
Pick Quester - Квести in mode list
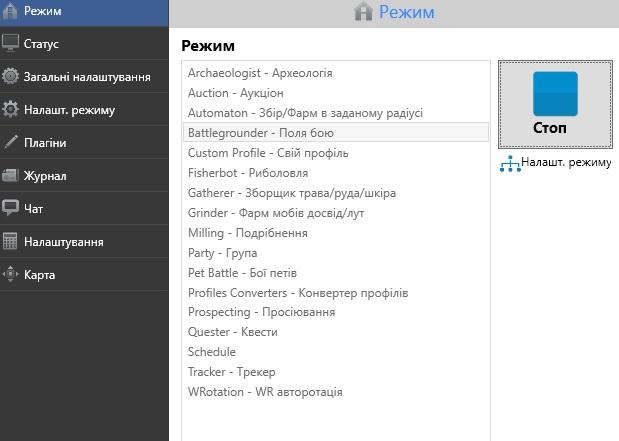(x=232, y=332)
